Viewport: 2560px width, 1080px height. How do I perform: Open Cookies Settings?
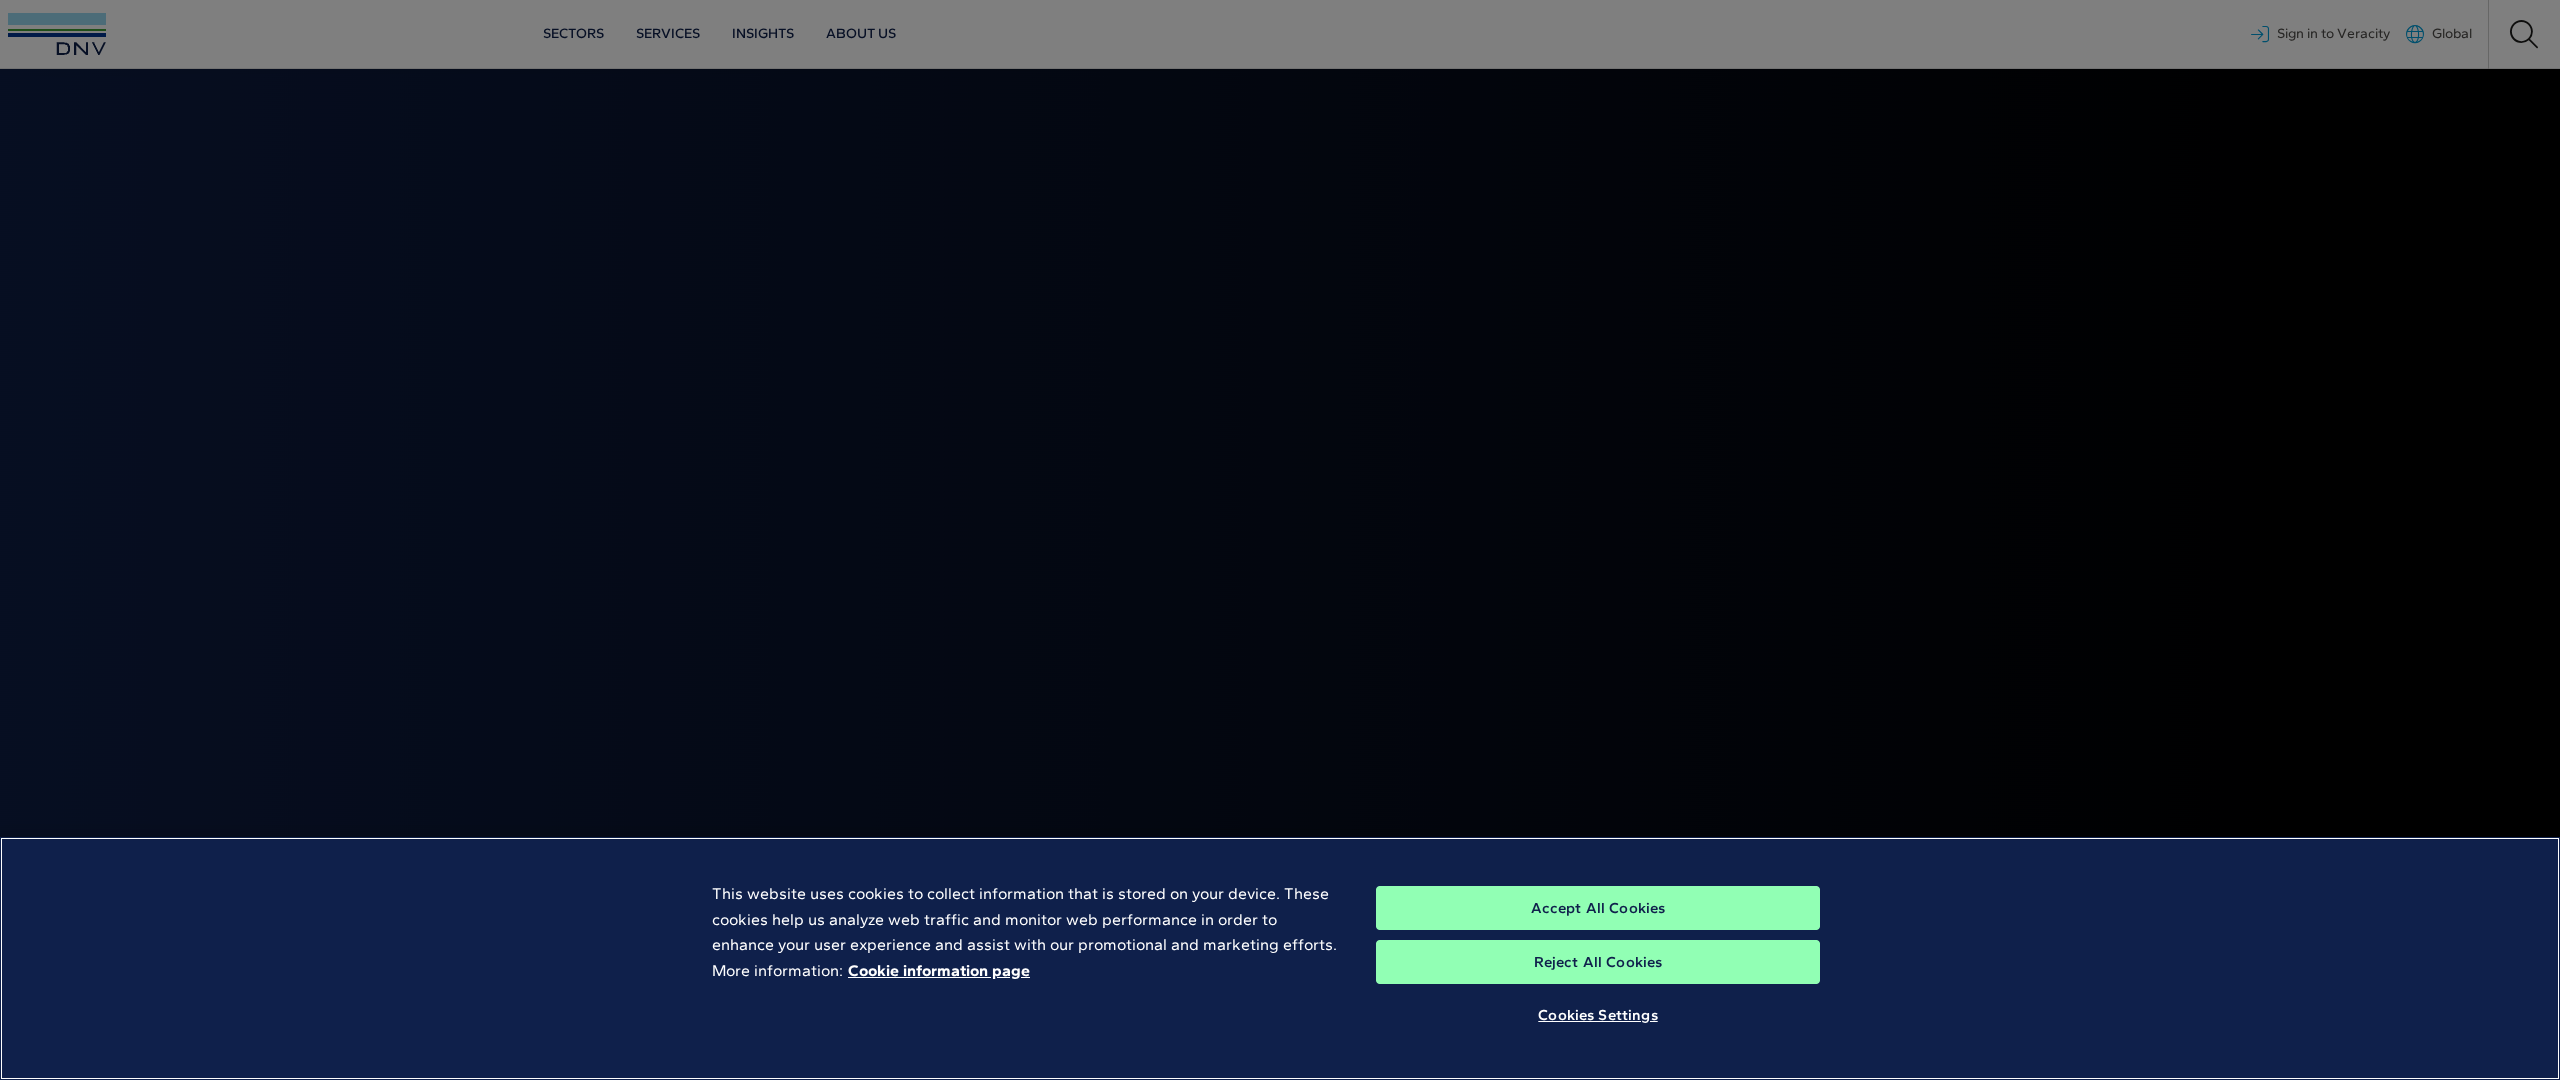pyautogui.click(x=1597, y=1016)
